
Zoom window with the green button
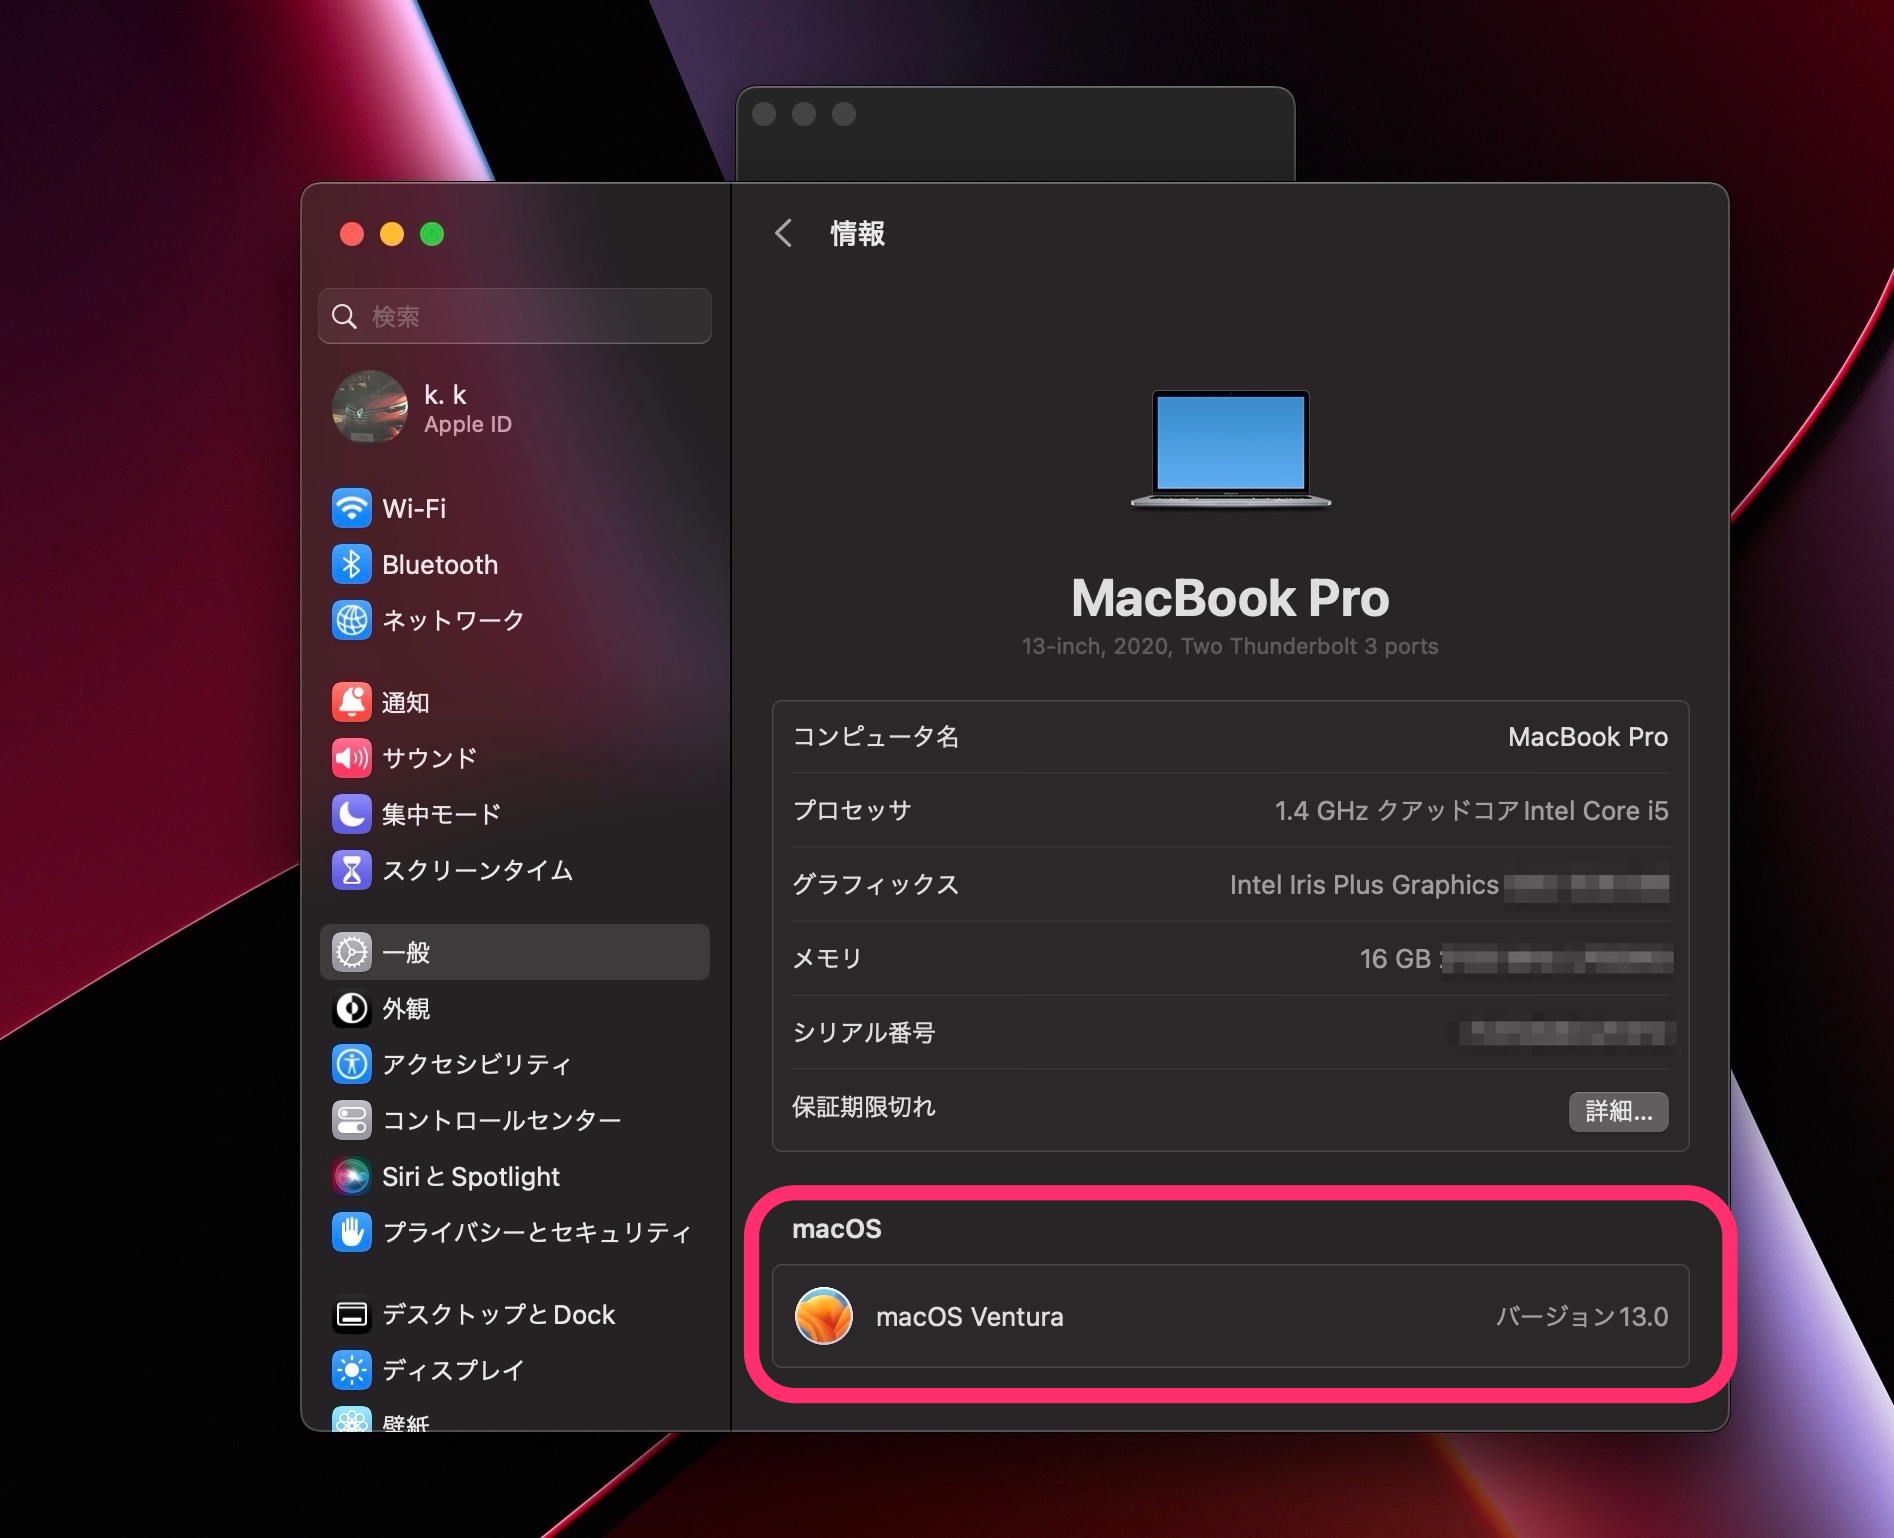[432, 234]
